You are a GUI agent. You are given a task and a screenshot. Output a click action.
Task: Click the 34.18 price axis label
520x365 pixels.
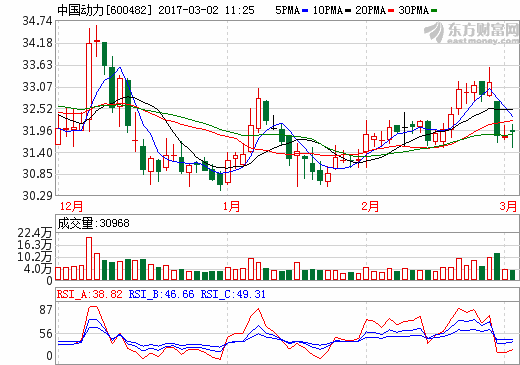click(38, 43)
